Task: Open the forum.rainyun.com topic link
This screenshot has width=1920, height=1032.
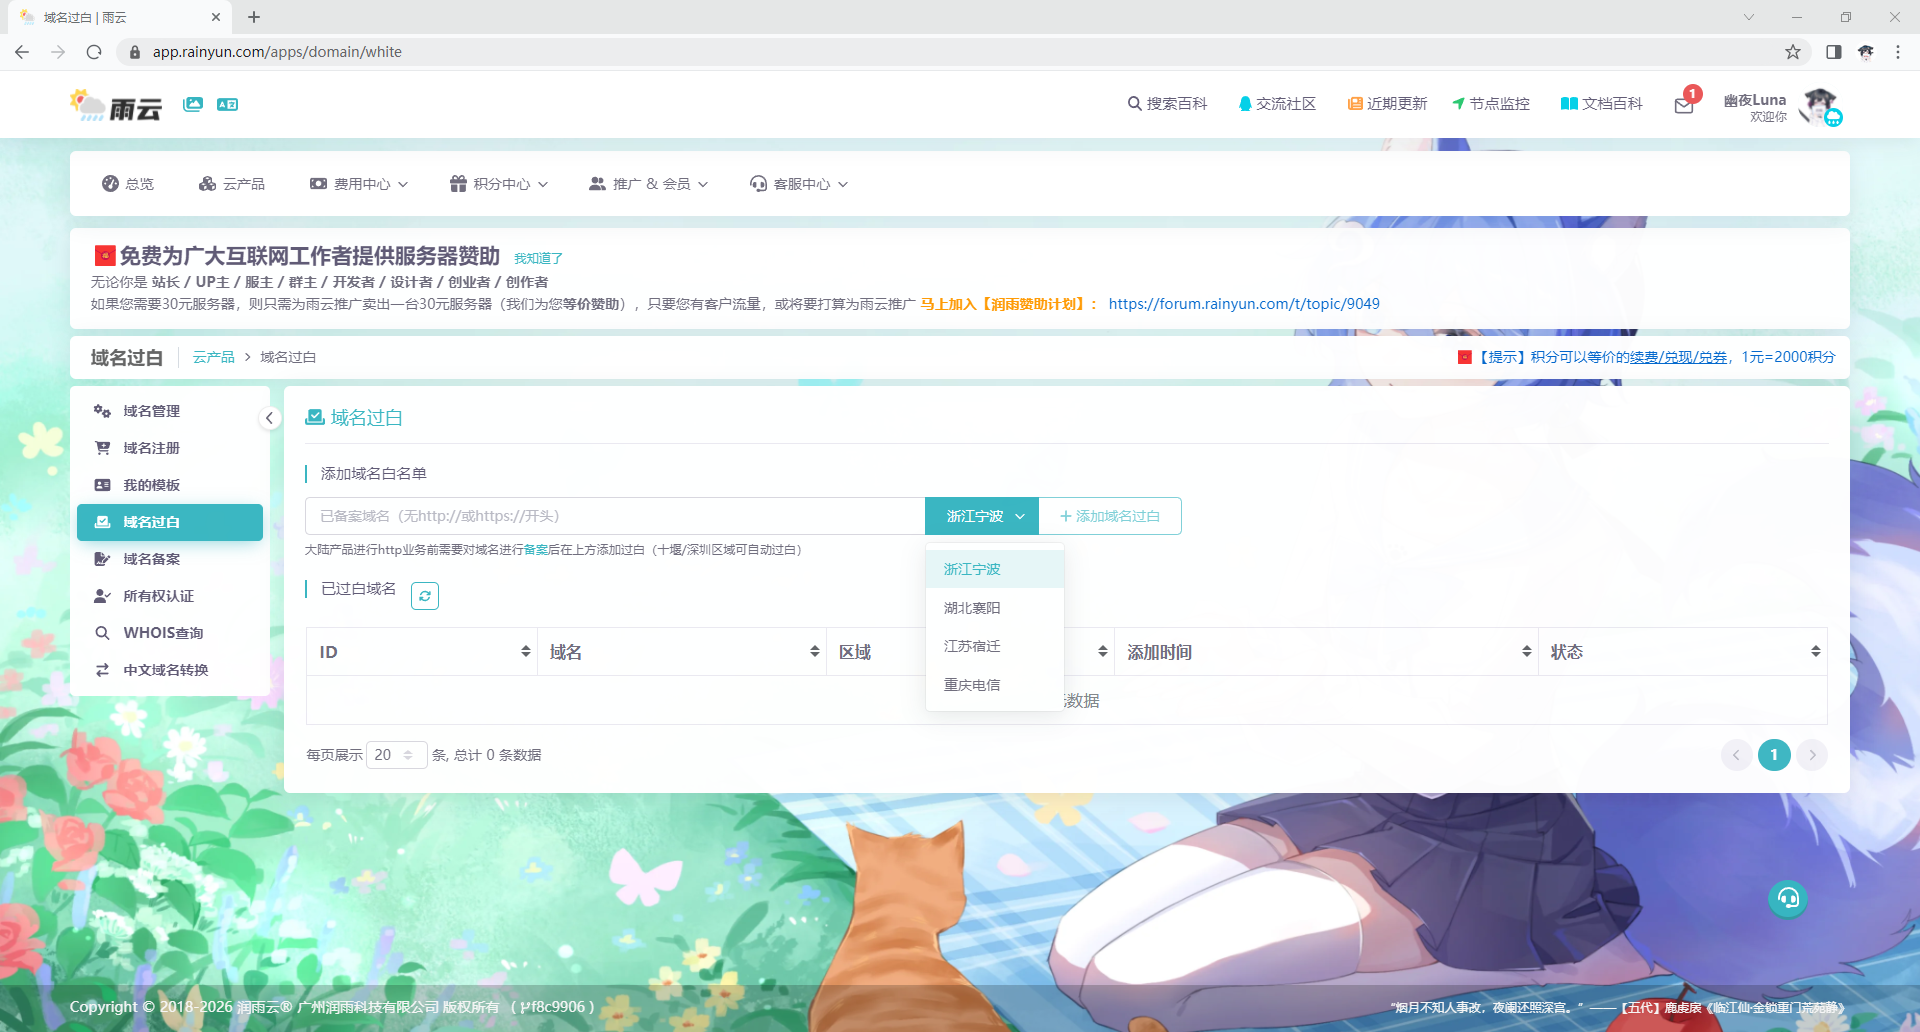Action: pyautogui.click(x=1244, y=304)
